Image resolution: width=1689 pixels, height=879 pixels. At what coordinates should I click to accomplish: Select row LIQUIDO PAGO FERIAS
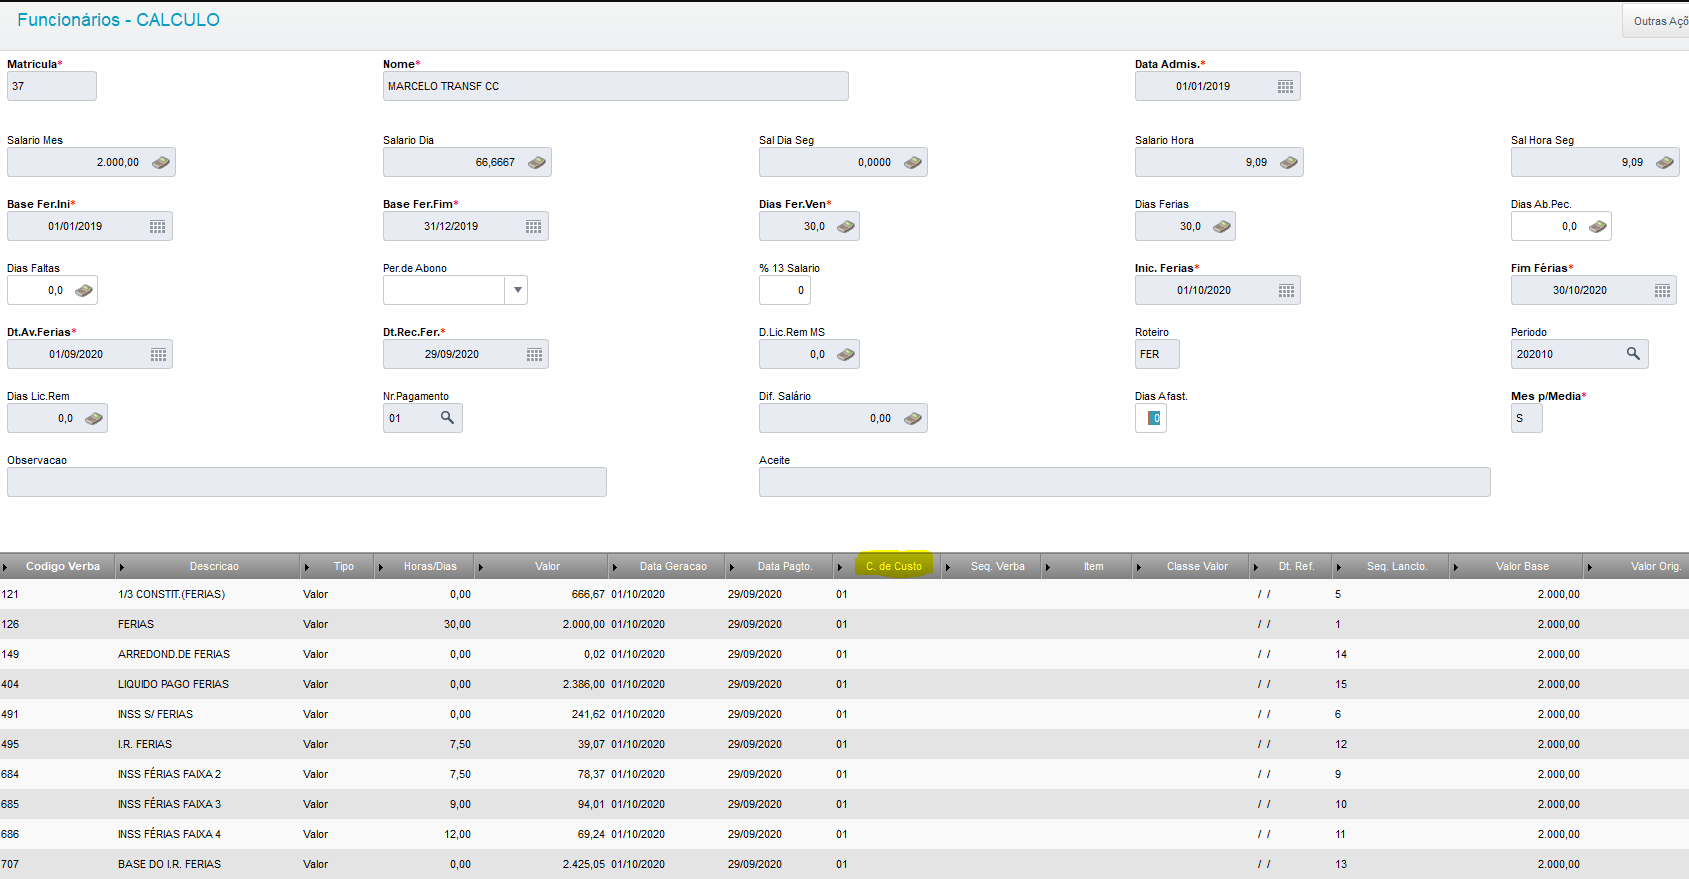[844, 684]
